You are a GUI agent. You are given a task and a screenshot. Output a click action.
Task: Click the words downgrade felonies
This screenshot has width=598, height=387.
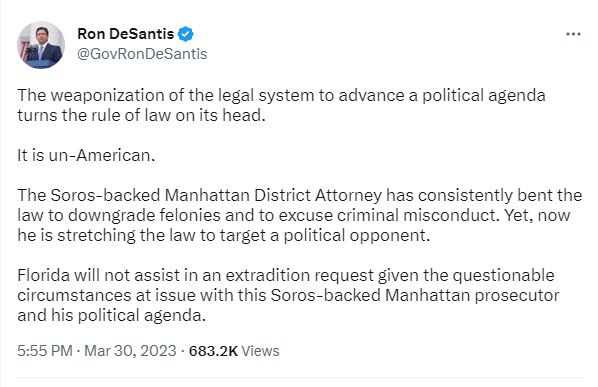[x=145, y=215]
